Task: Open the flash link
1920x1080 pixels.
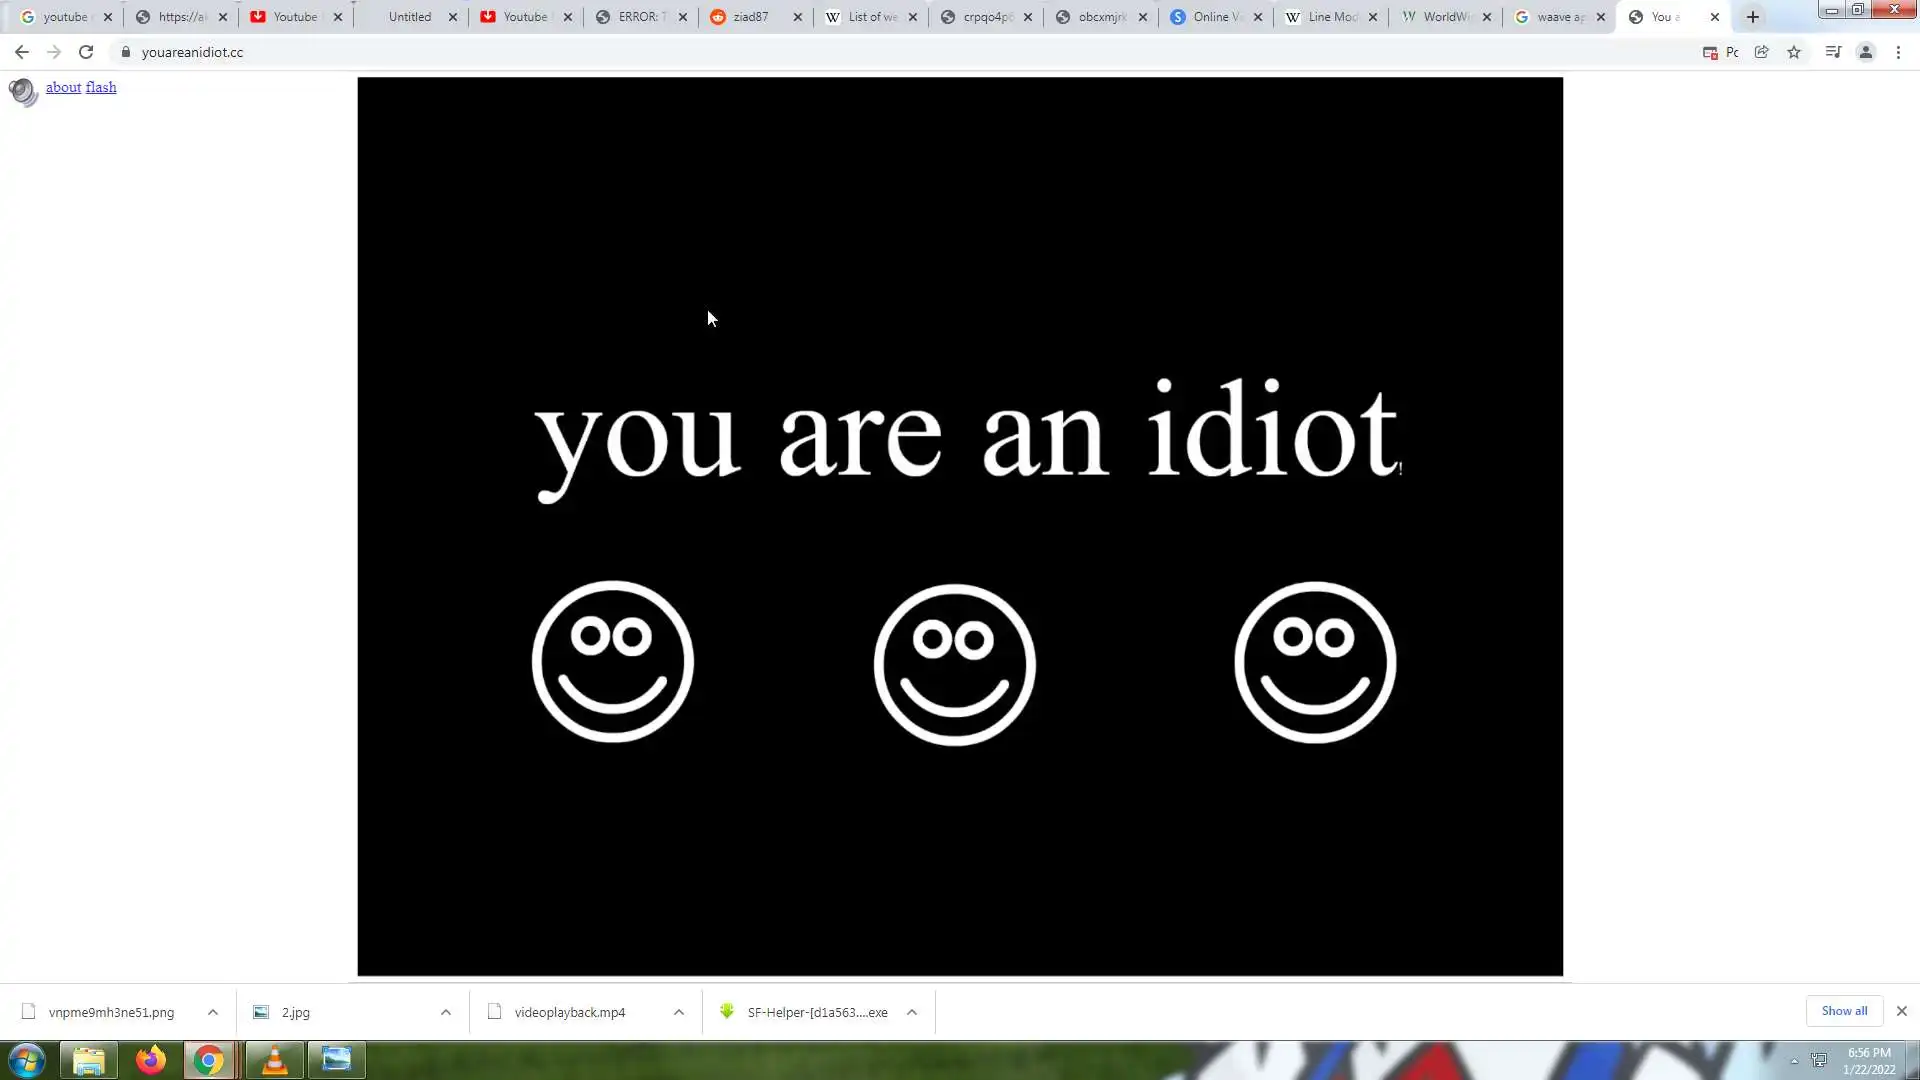Action: pyautogui.click(x=101, y=88)
